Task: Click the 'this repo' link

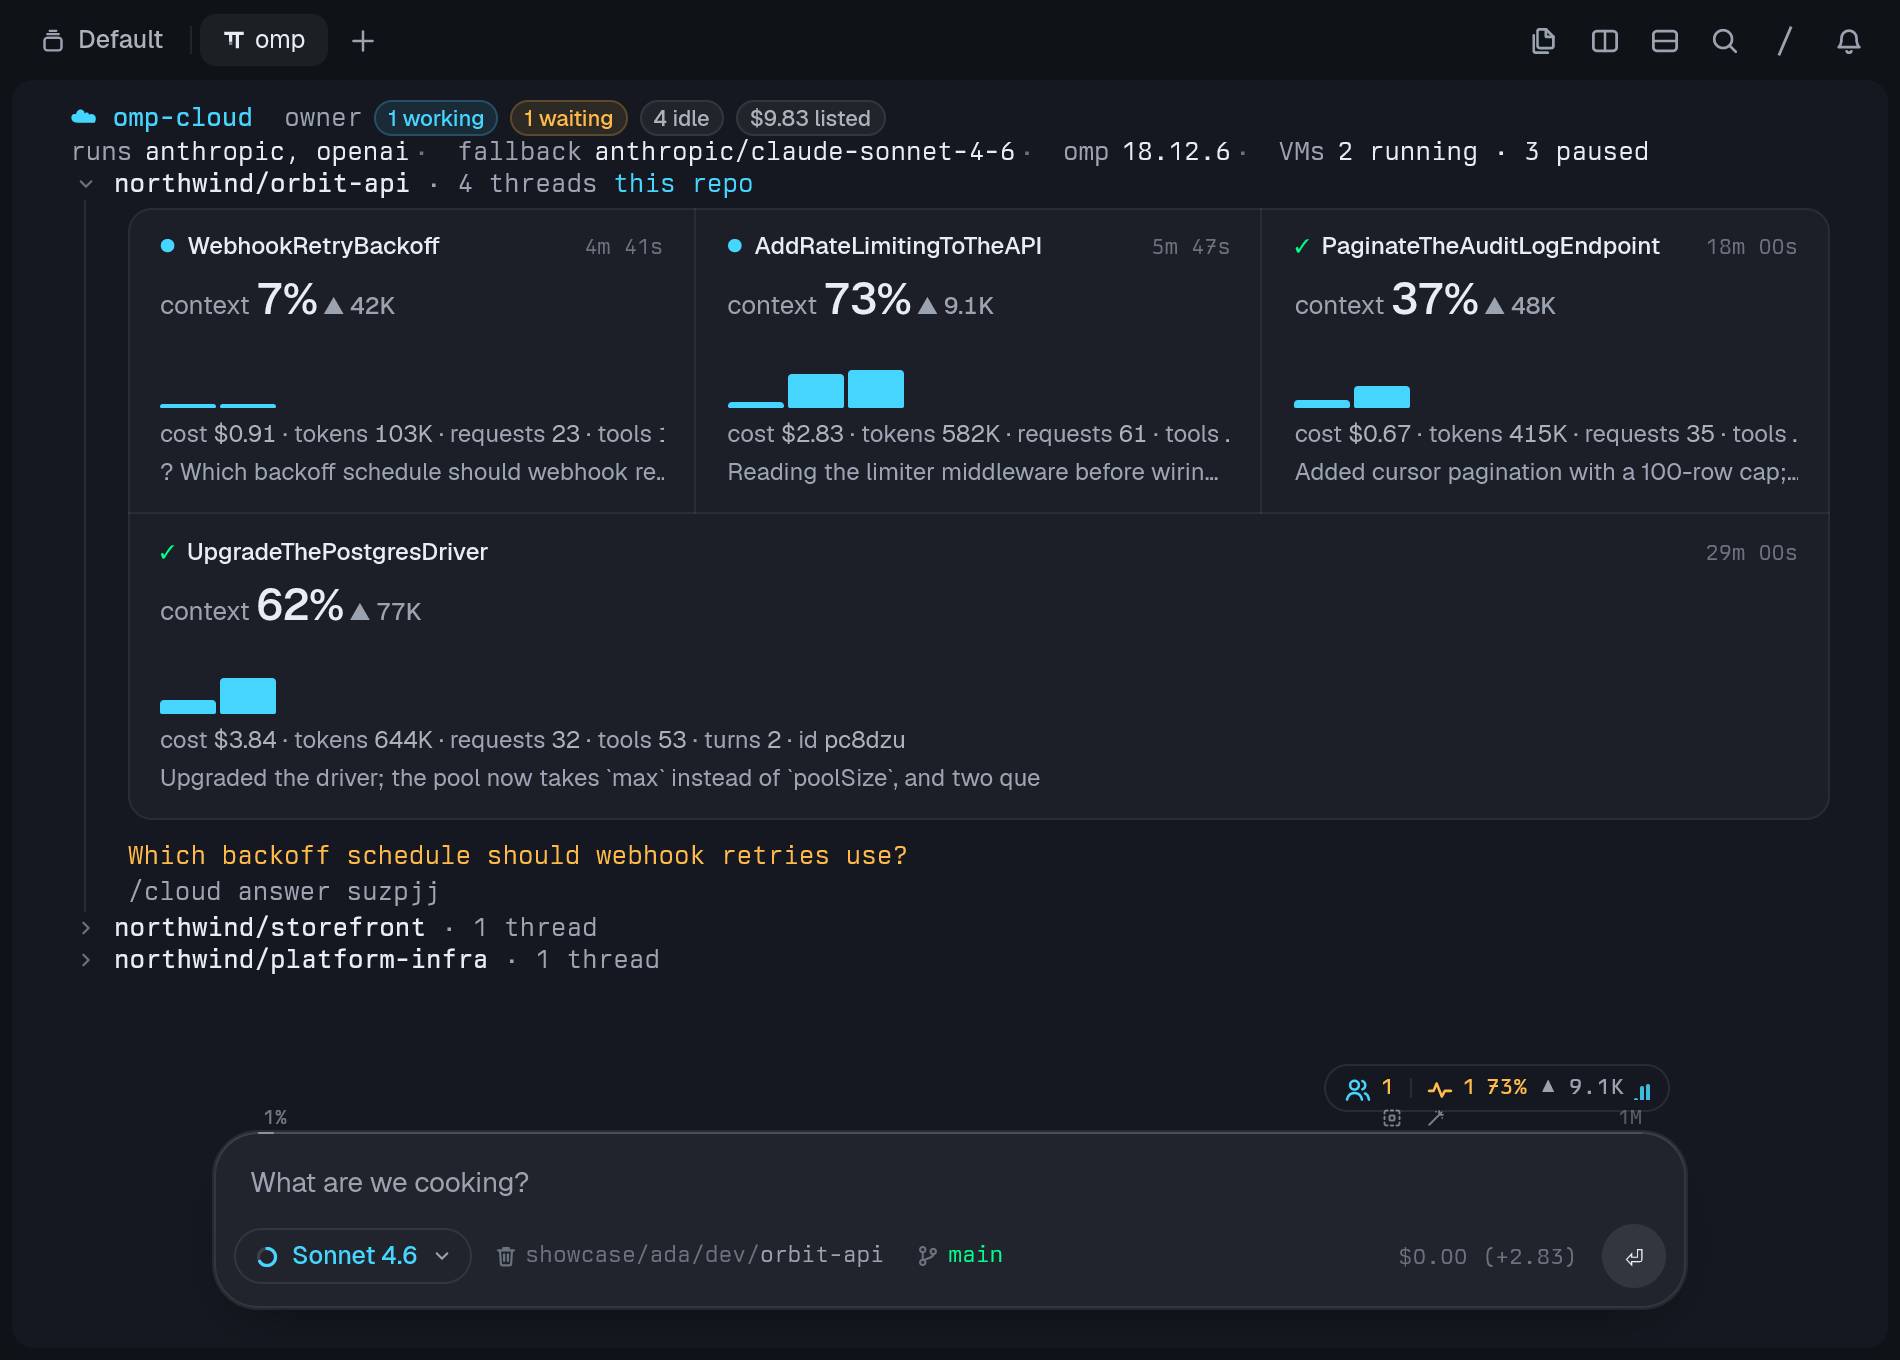Action: coord(684,184)
